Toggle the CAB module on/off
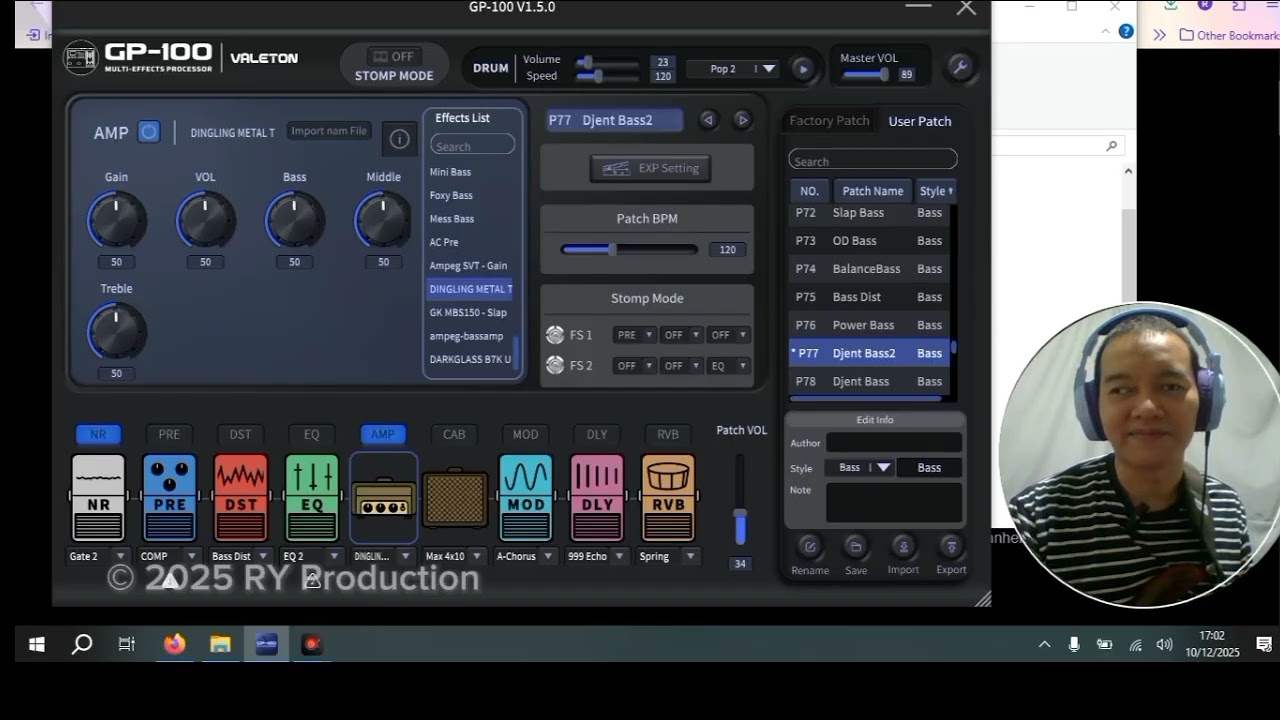The width and height of the screenshot is (1280, 720). [454, 434]
